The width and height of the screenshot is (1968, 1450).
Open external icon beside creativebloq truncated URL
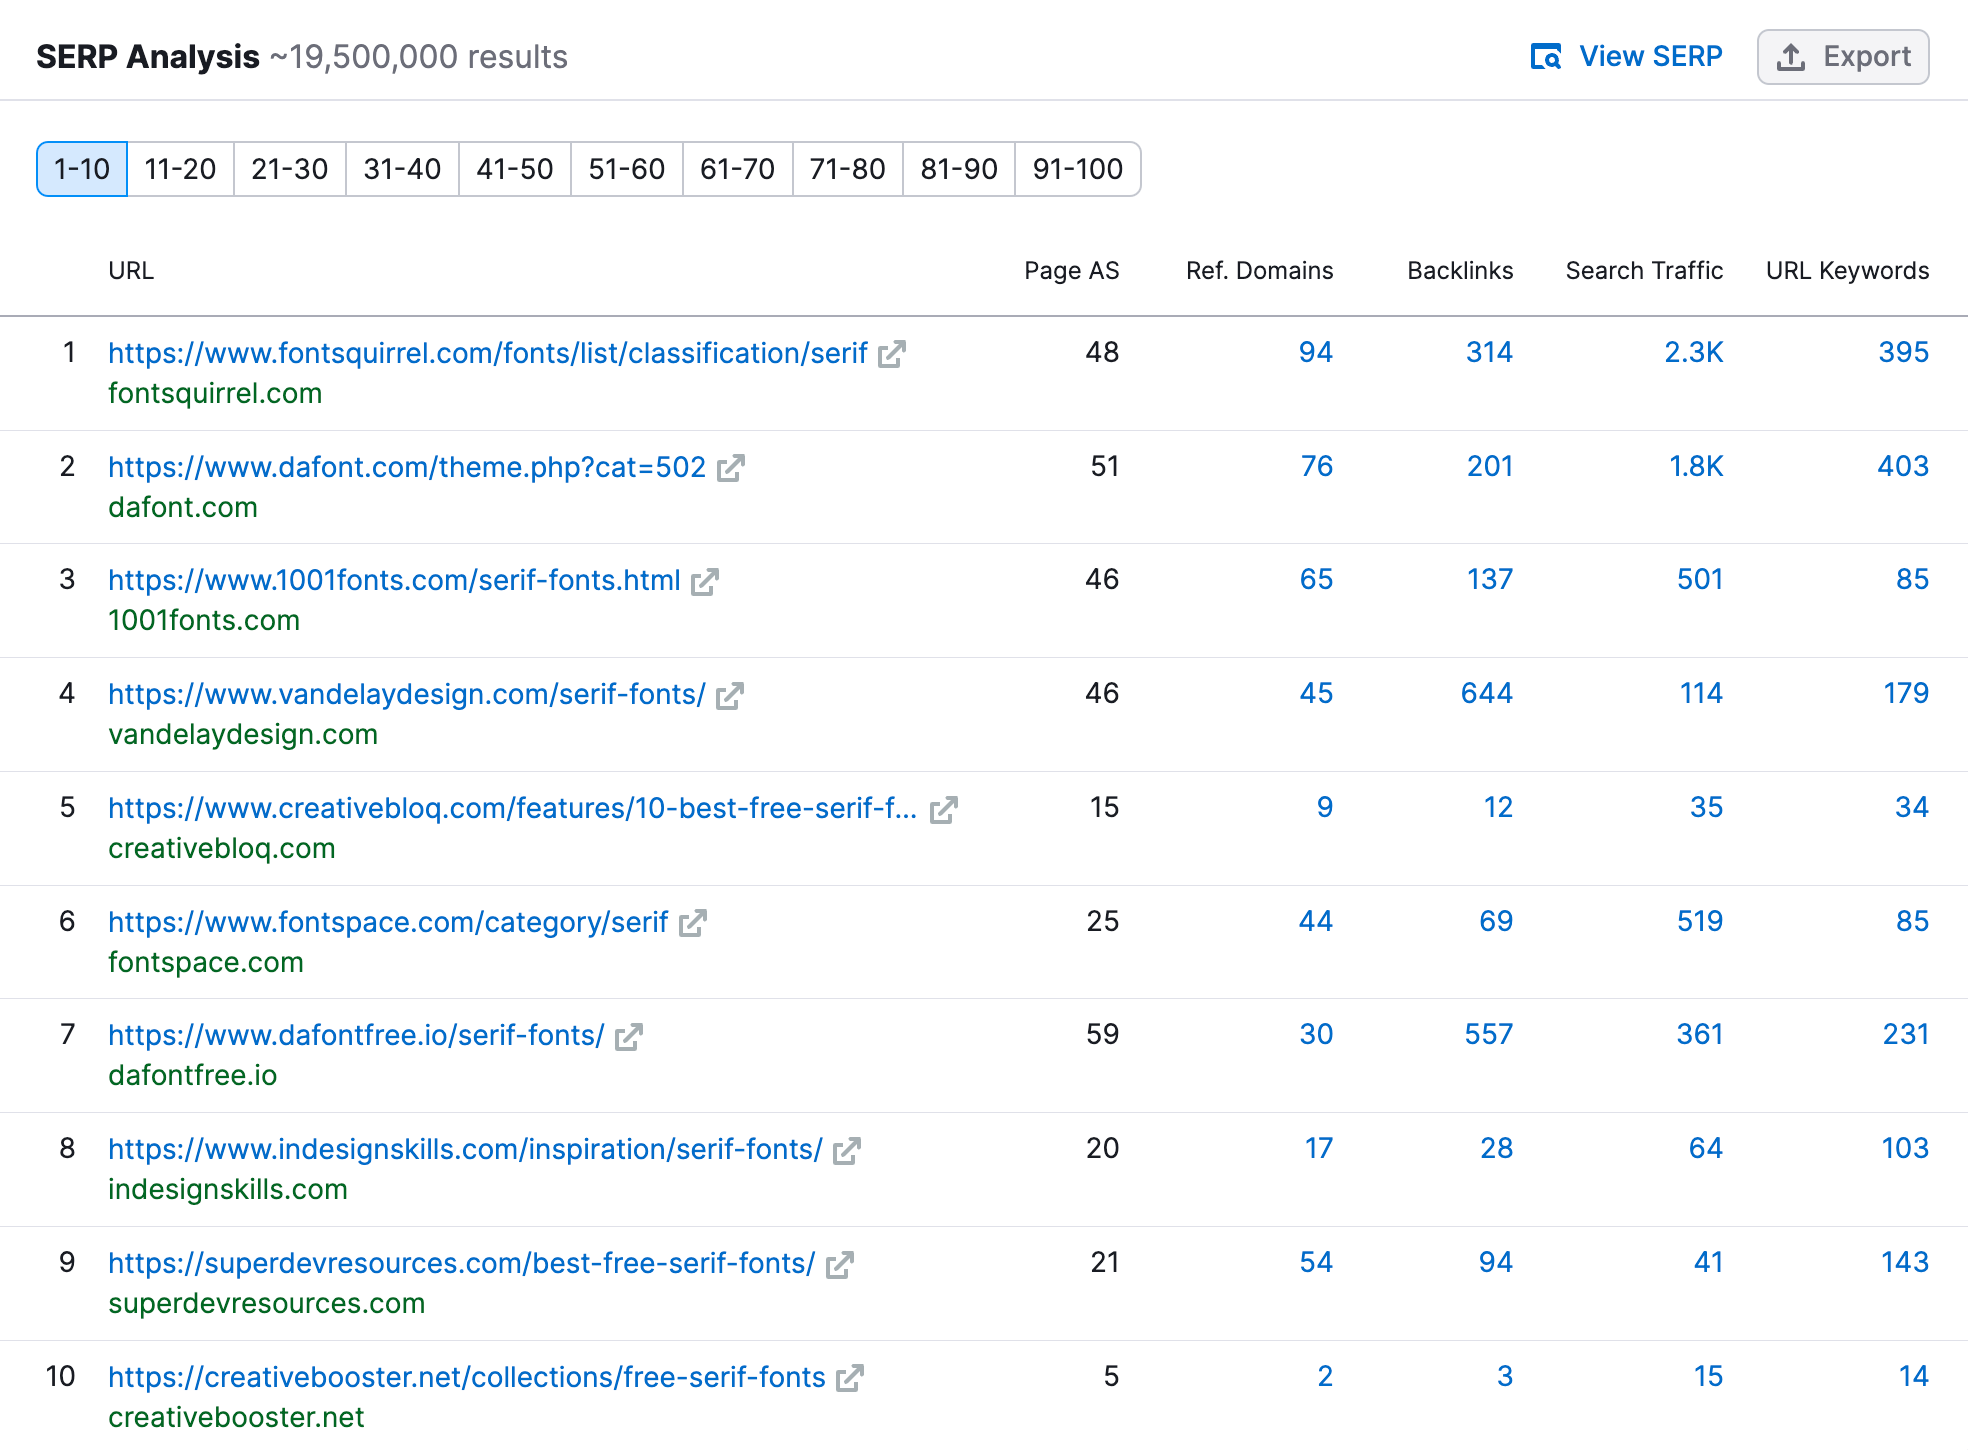(943, 809)
